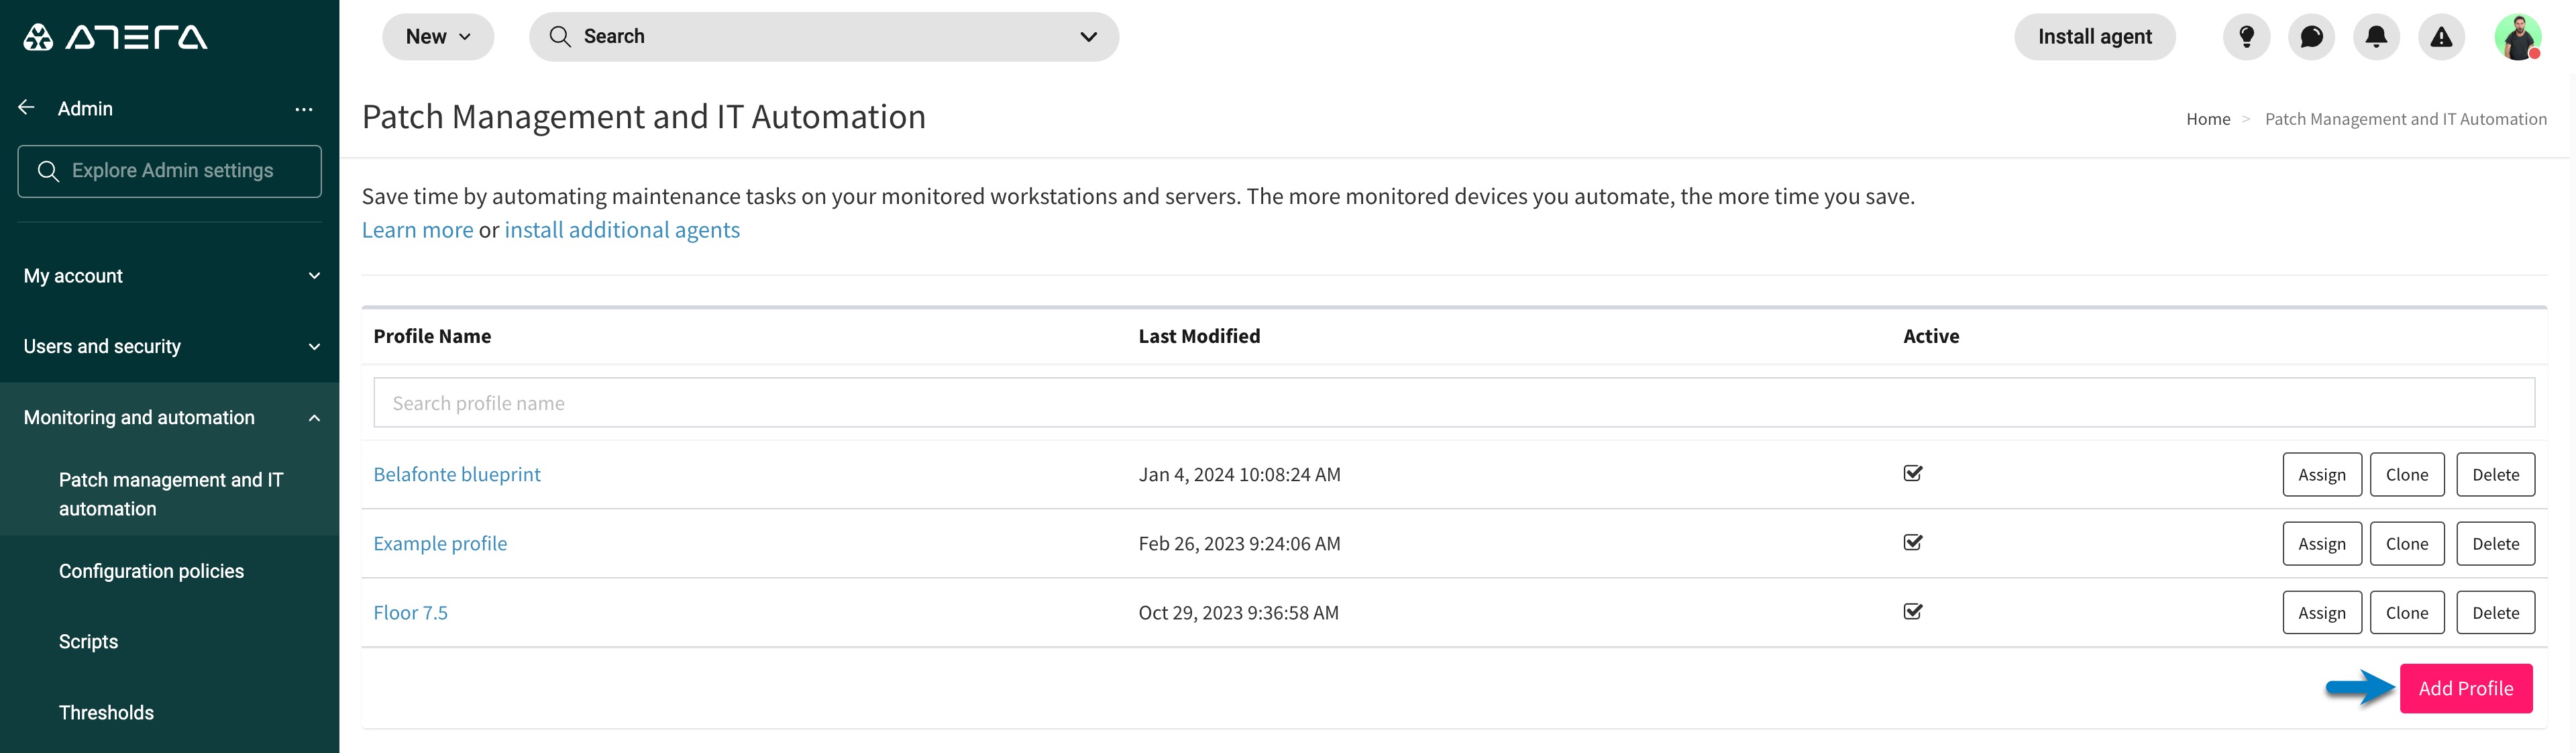Toggle Active checkbox for Example profile
The image size is (2576, 753).
click(x=1912, y=543)
